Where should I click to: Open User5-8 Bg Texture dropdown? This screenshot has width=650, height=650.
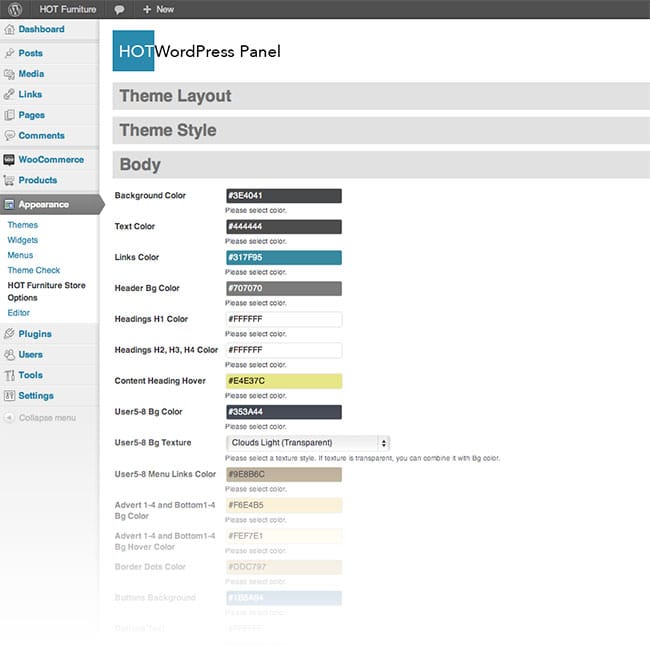(x=307, y=442)
